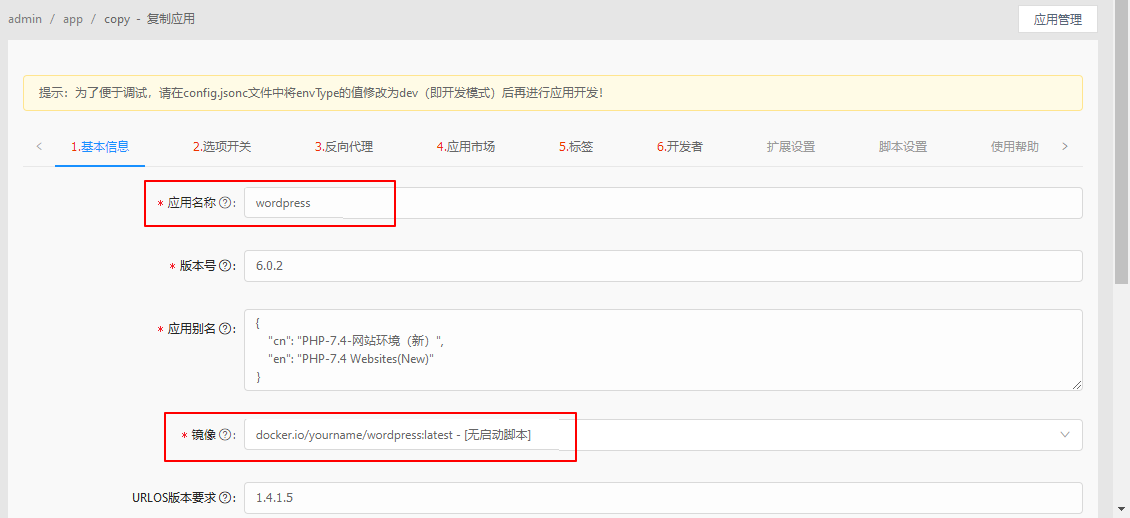1130x518 pixels.
Task: Expand the 镜像 dropdown arrow
Action: [1064, 435]
